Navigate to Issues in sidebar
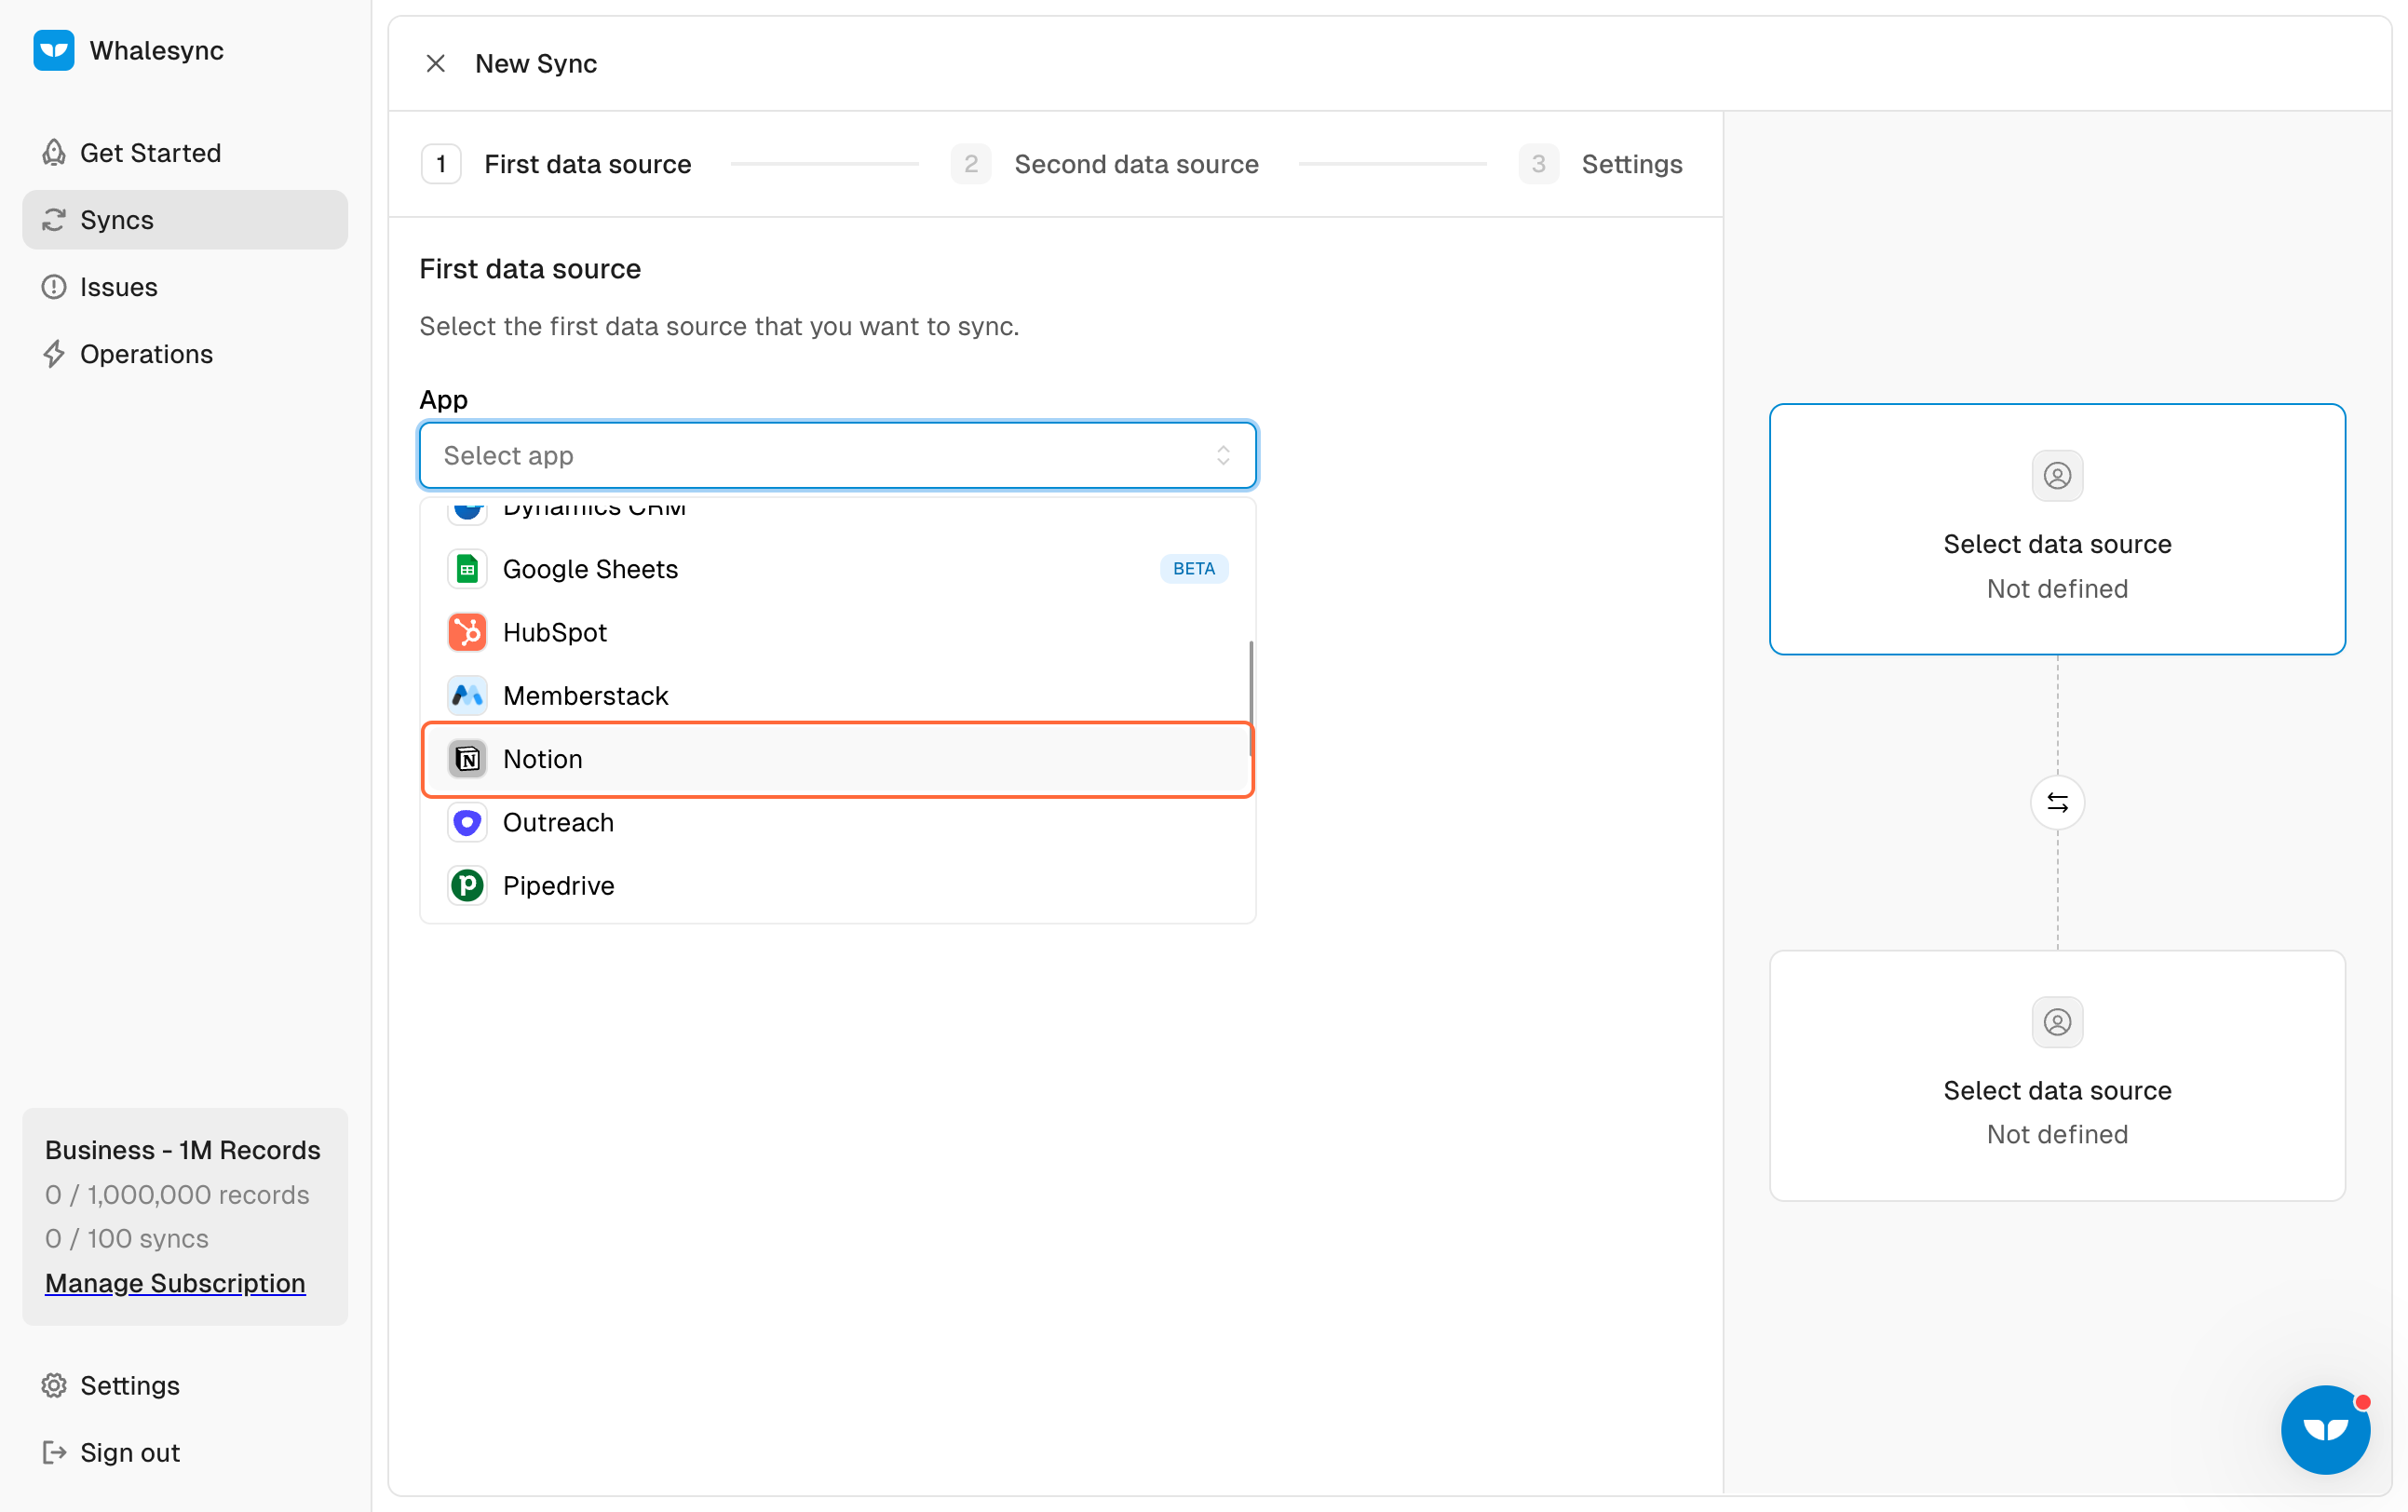 (x=118, y=287)
